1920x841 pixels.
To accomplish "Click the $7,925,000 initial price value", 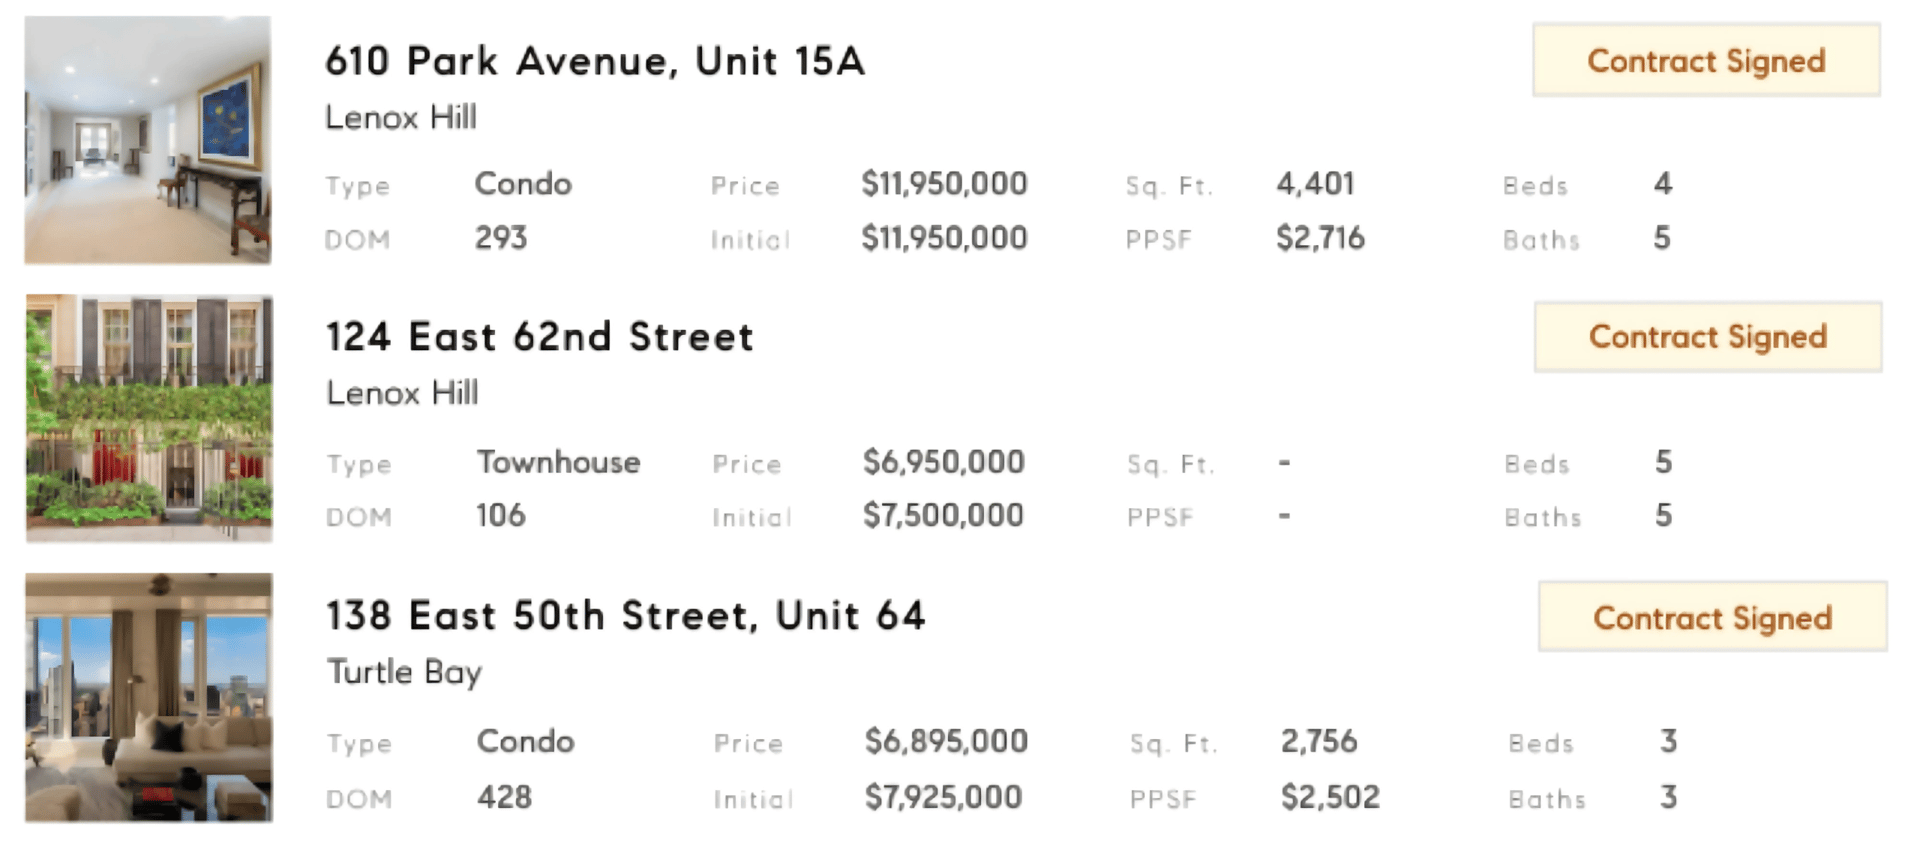I will coord(944,797).
